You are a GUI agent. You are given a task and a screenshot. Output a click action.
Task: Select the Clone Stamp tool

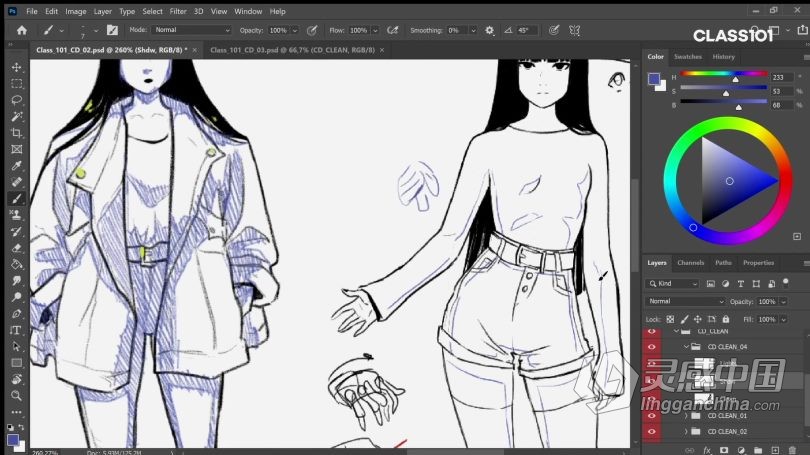(17, 215)
